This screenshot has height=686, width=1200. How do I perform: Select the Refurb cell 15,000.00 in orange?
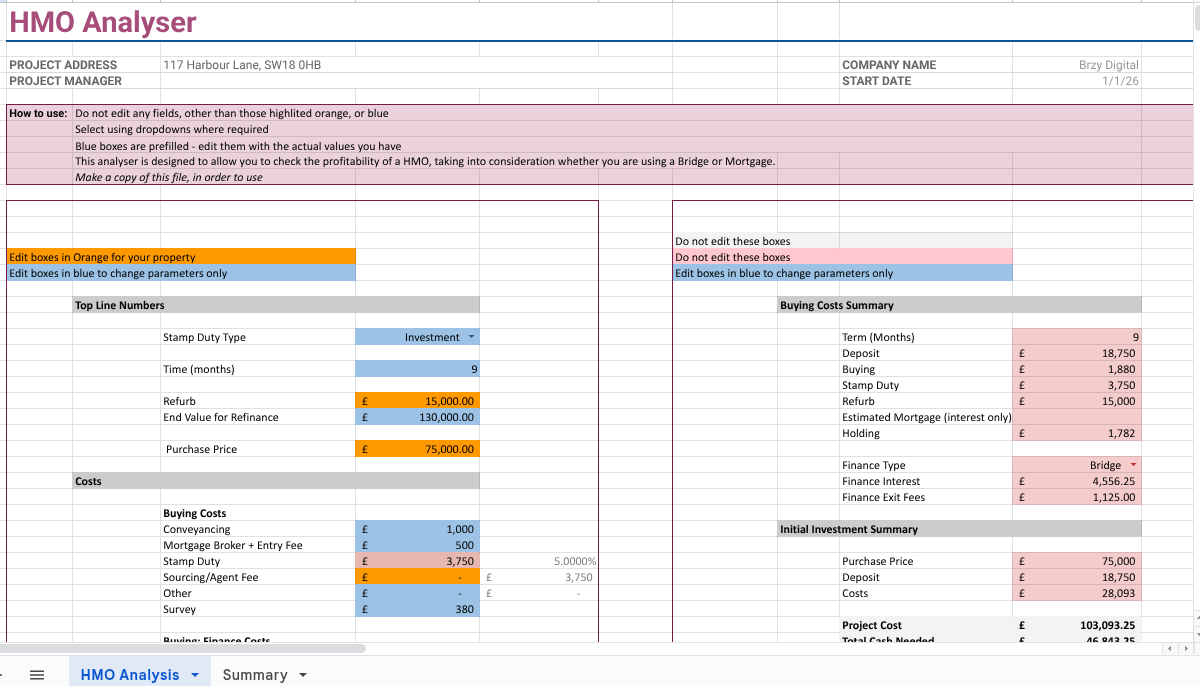coord(417,401)
